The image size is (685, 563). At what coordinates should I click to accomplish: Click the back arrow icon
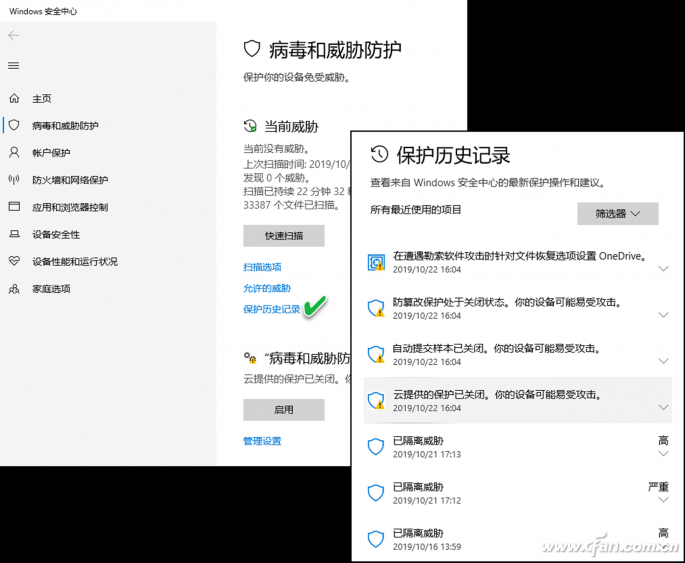coord(13,36)
